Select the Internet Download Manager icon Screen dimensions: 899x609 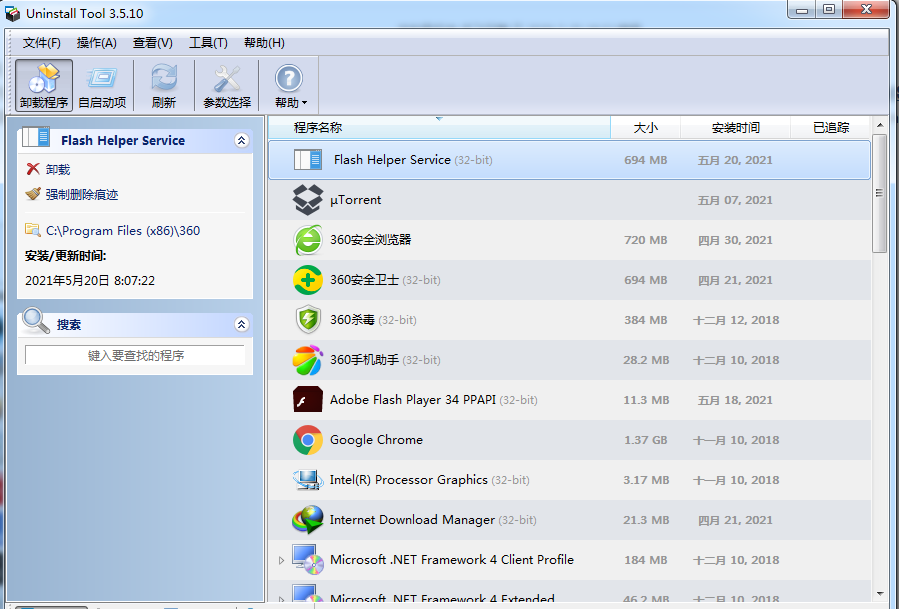click(308, 520)
